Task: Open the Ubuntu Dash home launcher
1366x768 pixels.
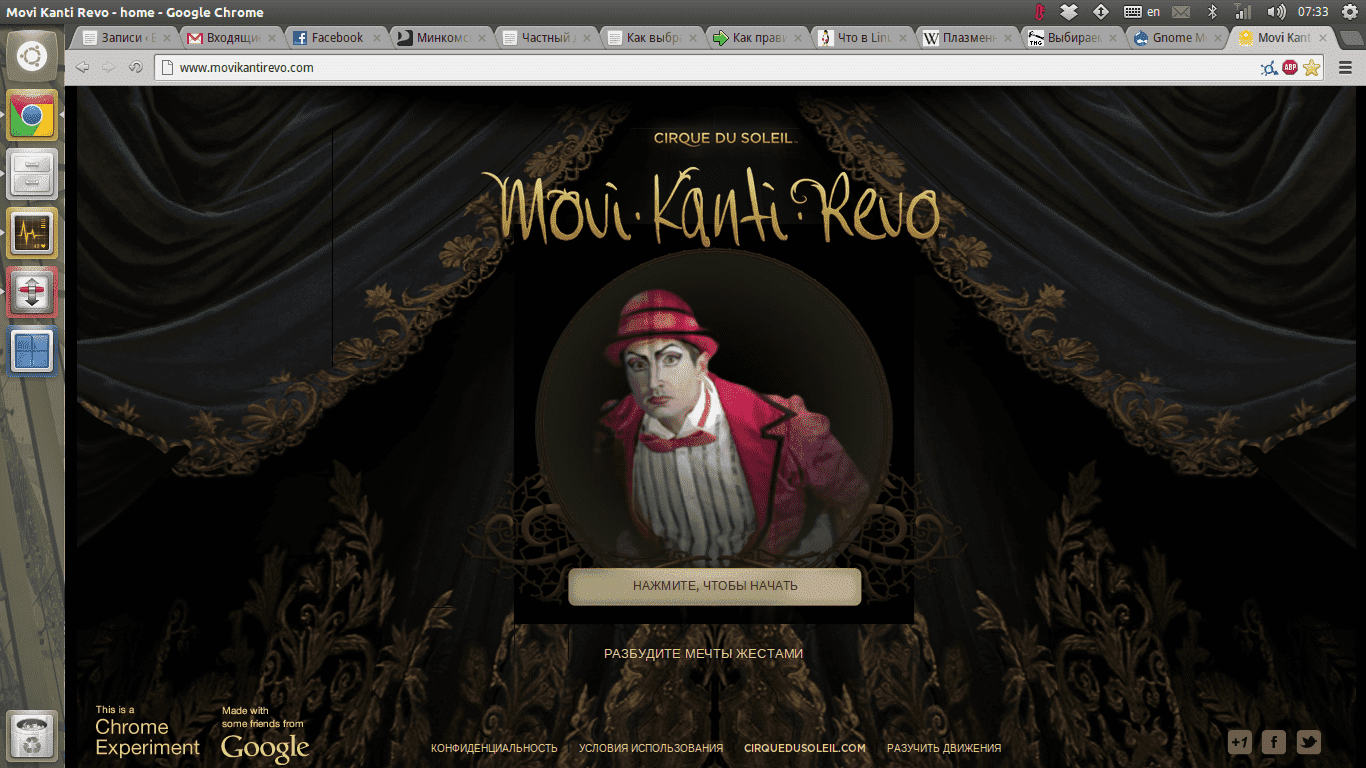Action: (32, 56)
